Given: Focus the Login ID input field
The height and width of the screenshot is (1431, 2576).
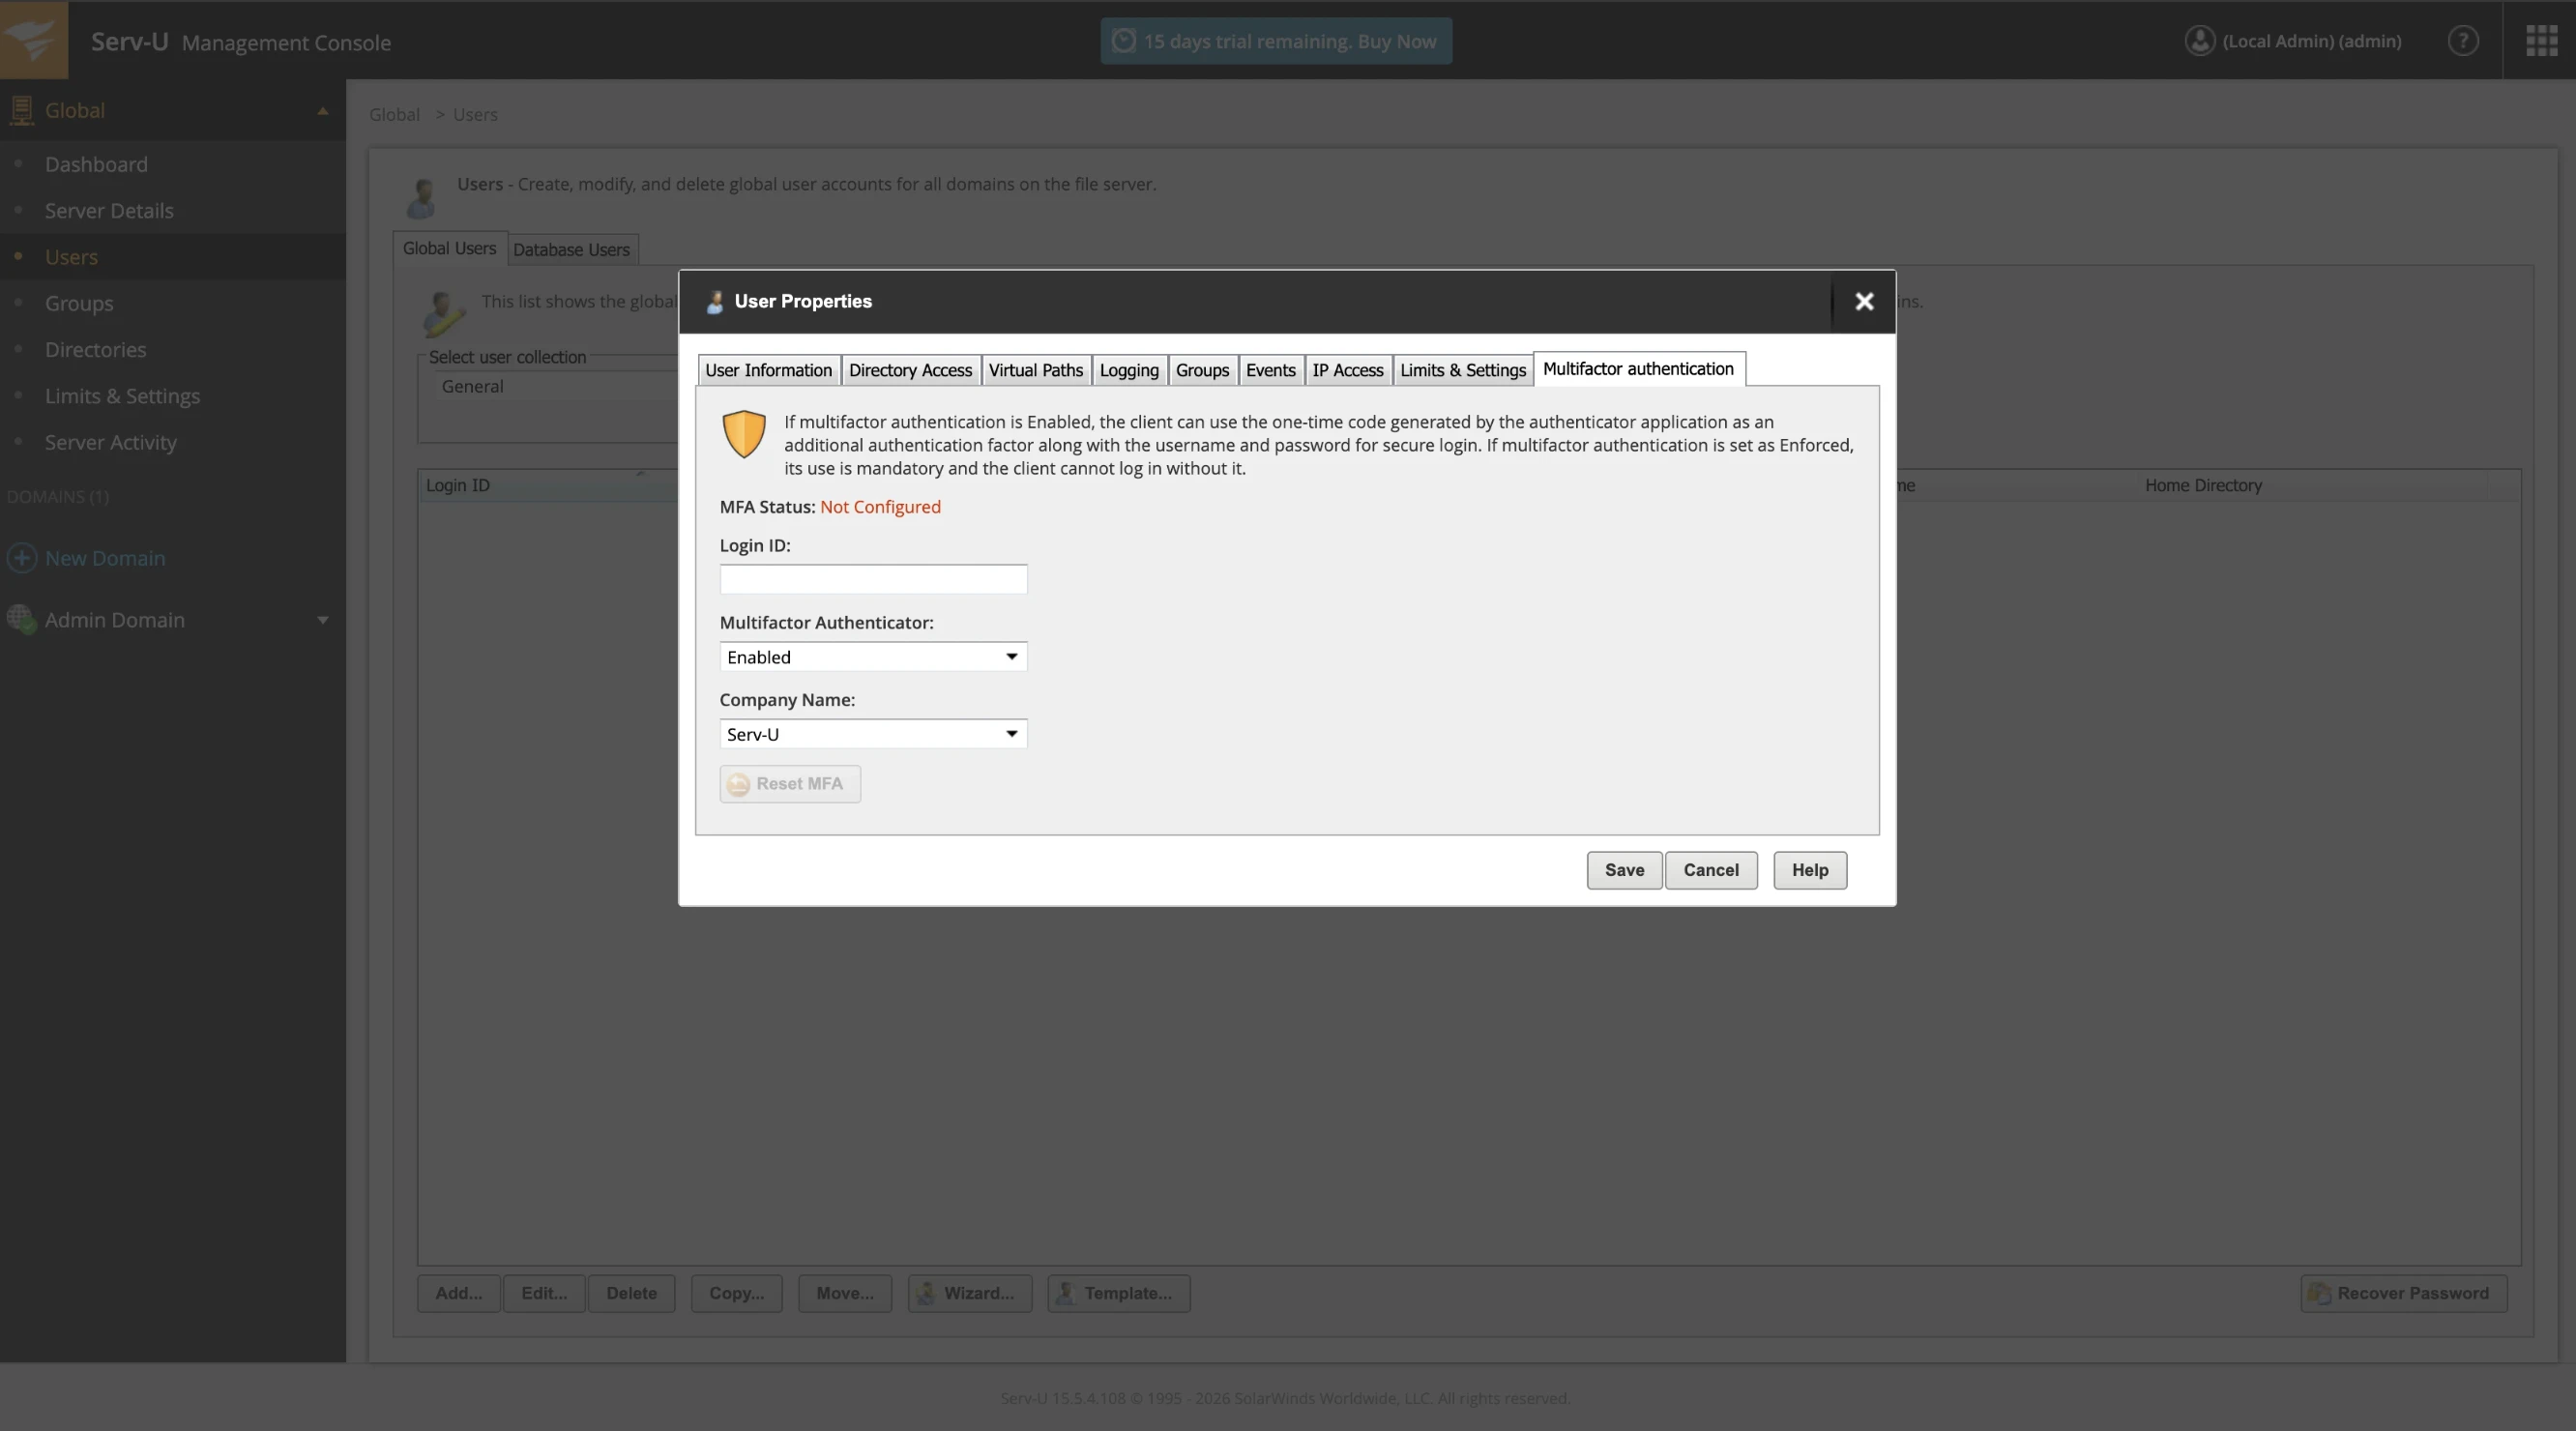Looking at the screenshot, I should click(873, 579).
